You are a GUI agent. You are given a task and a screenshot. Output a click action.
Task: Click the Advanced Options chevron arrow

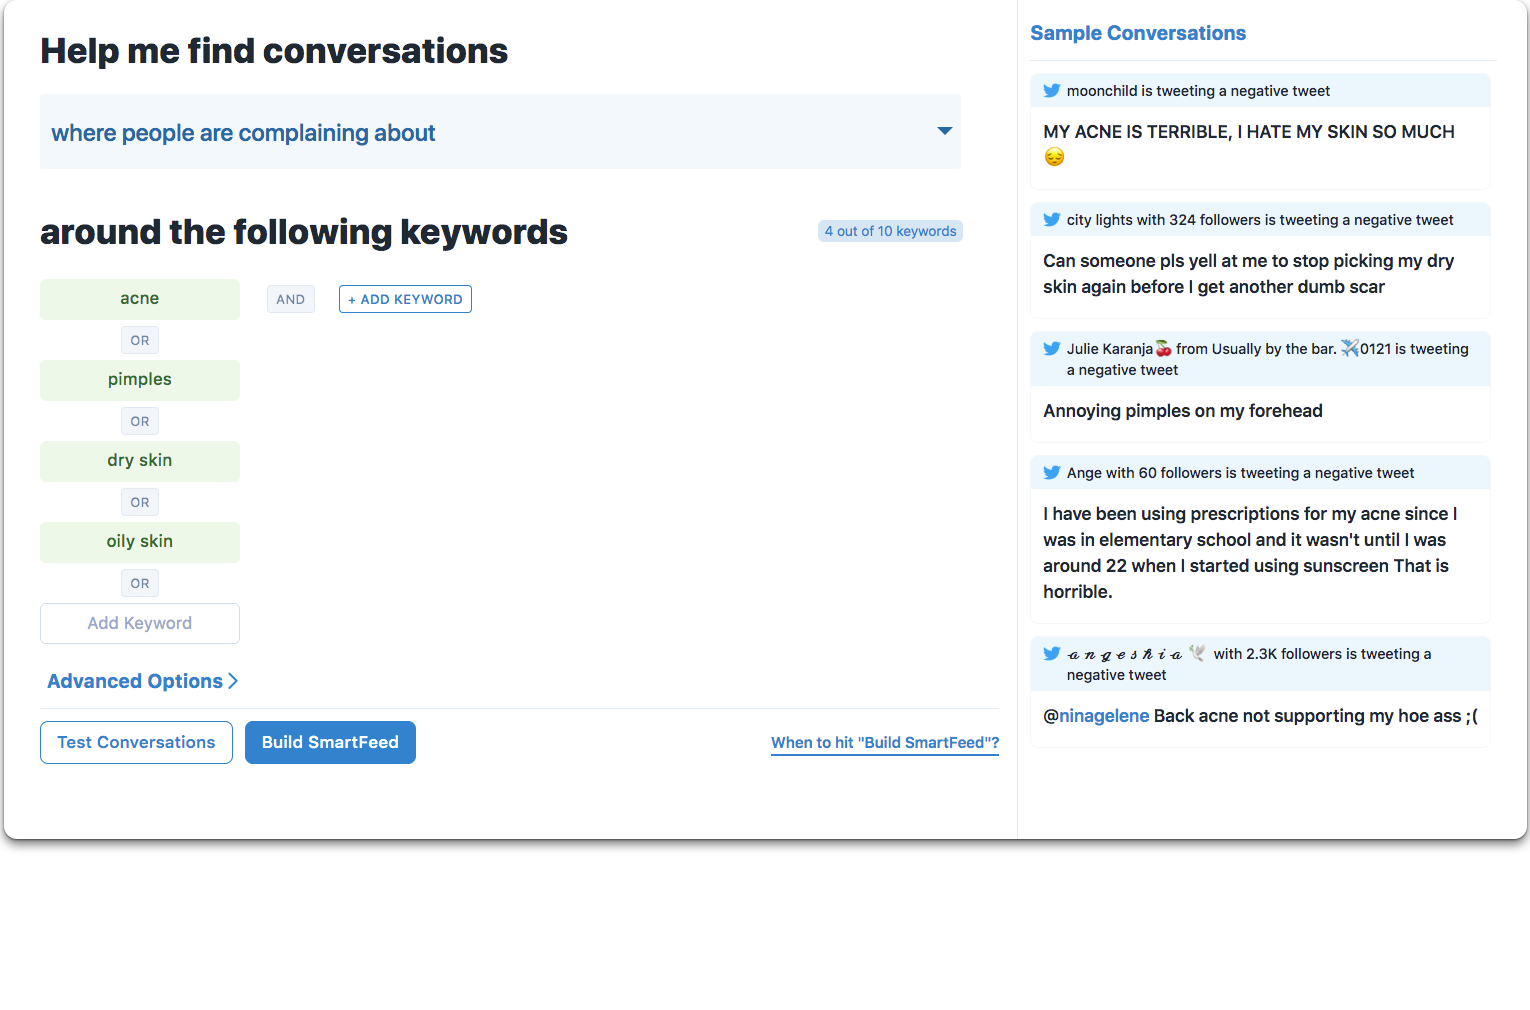click(x=233, y=681)
